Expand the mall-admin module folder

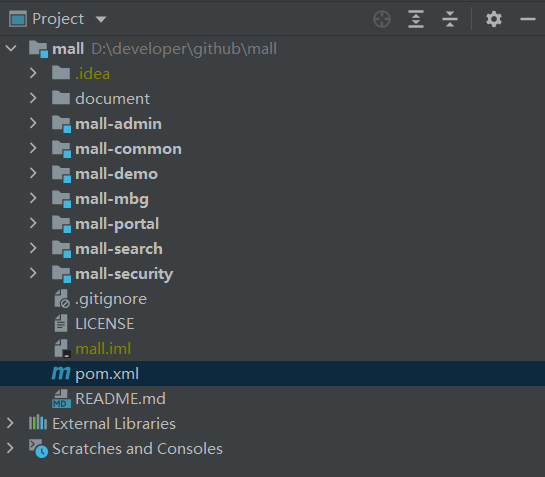pos(33,123)
